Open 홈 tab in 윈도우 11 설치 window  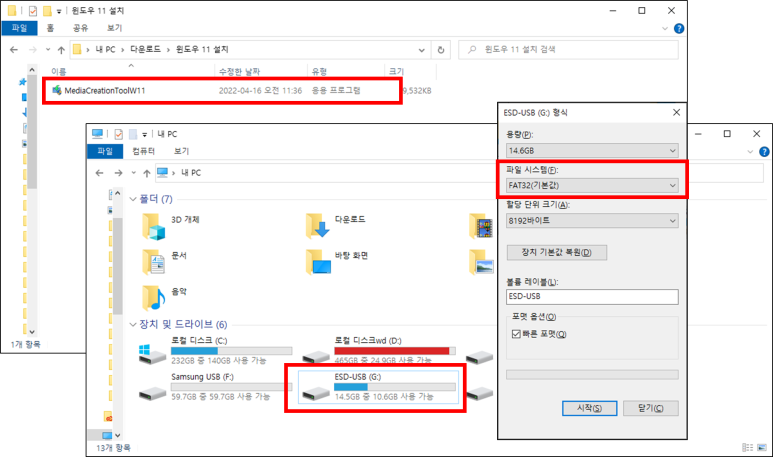click(x=50, y=28)
